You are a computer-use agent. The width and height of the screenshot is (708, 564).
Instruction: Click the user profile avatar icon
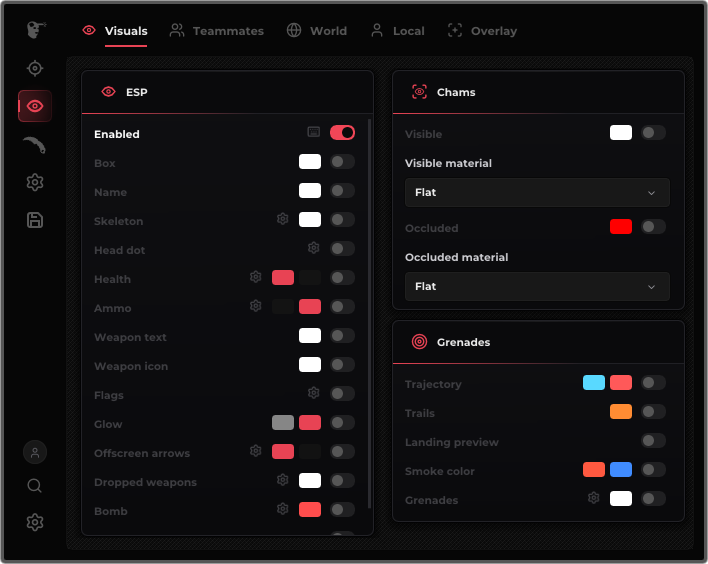coord(35,452)
